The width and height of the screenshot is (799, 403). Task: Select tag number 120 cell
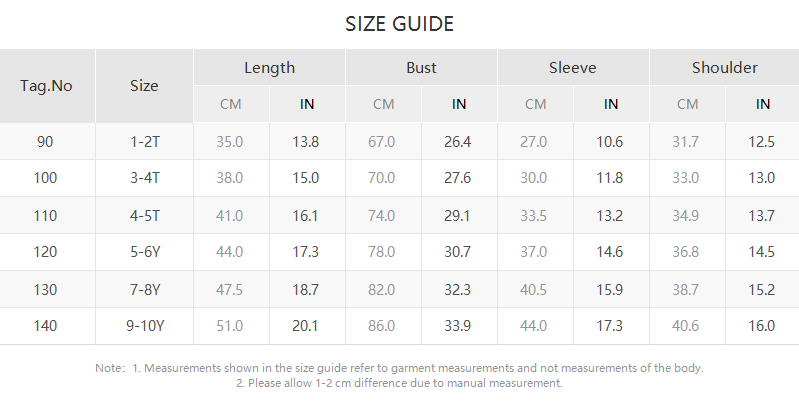click(45, 252)
